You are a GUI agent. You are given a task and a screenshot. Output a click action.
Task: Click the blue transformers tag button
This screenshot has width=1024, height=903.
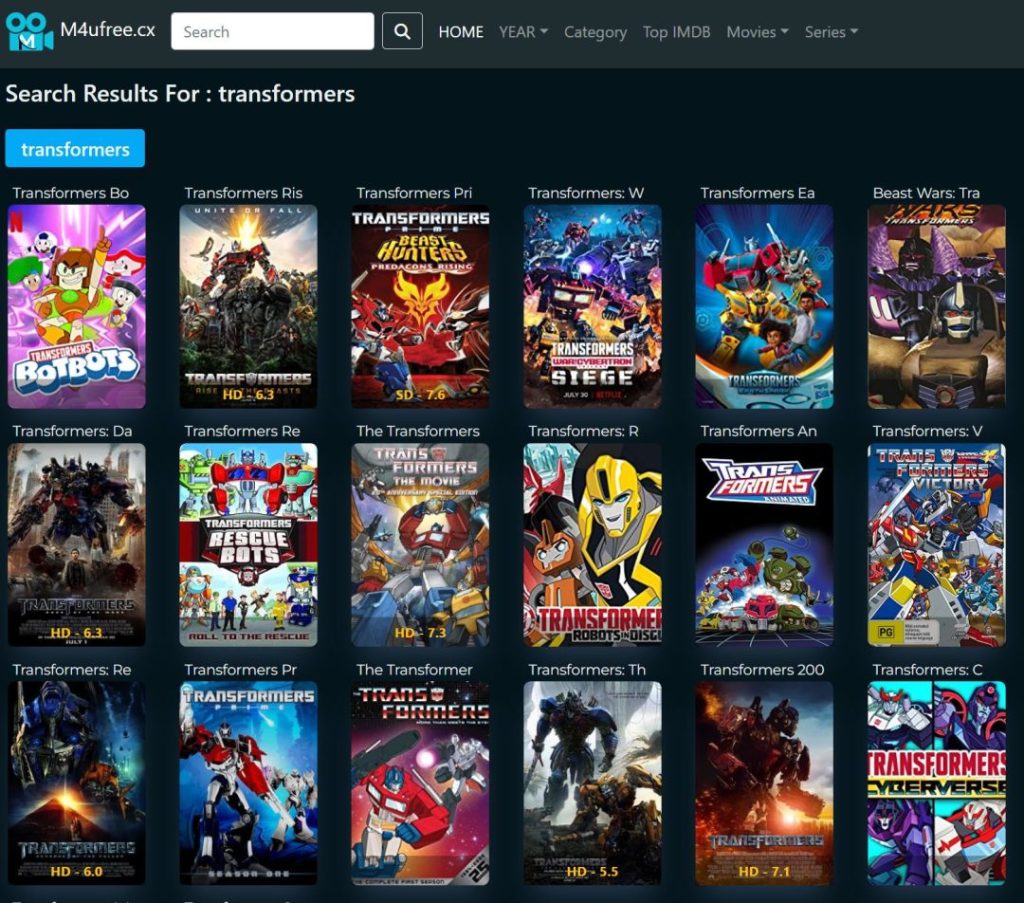tap(75, 149)
